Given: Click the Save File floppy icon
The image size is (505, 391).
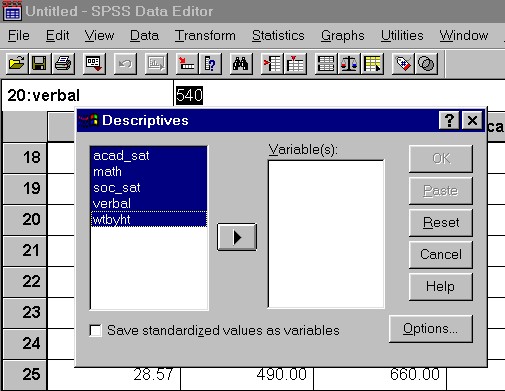Looking at the screenshot, I should pos(39,63).
